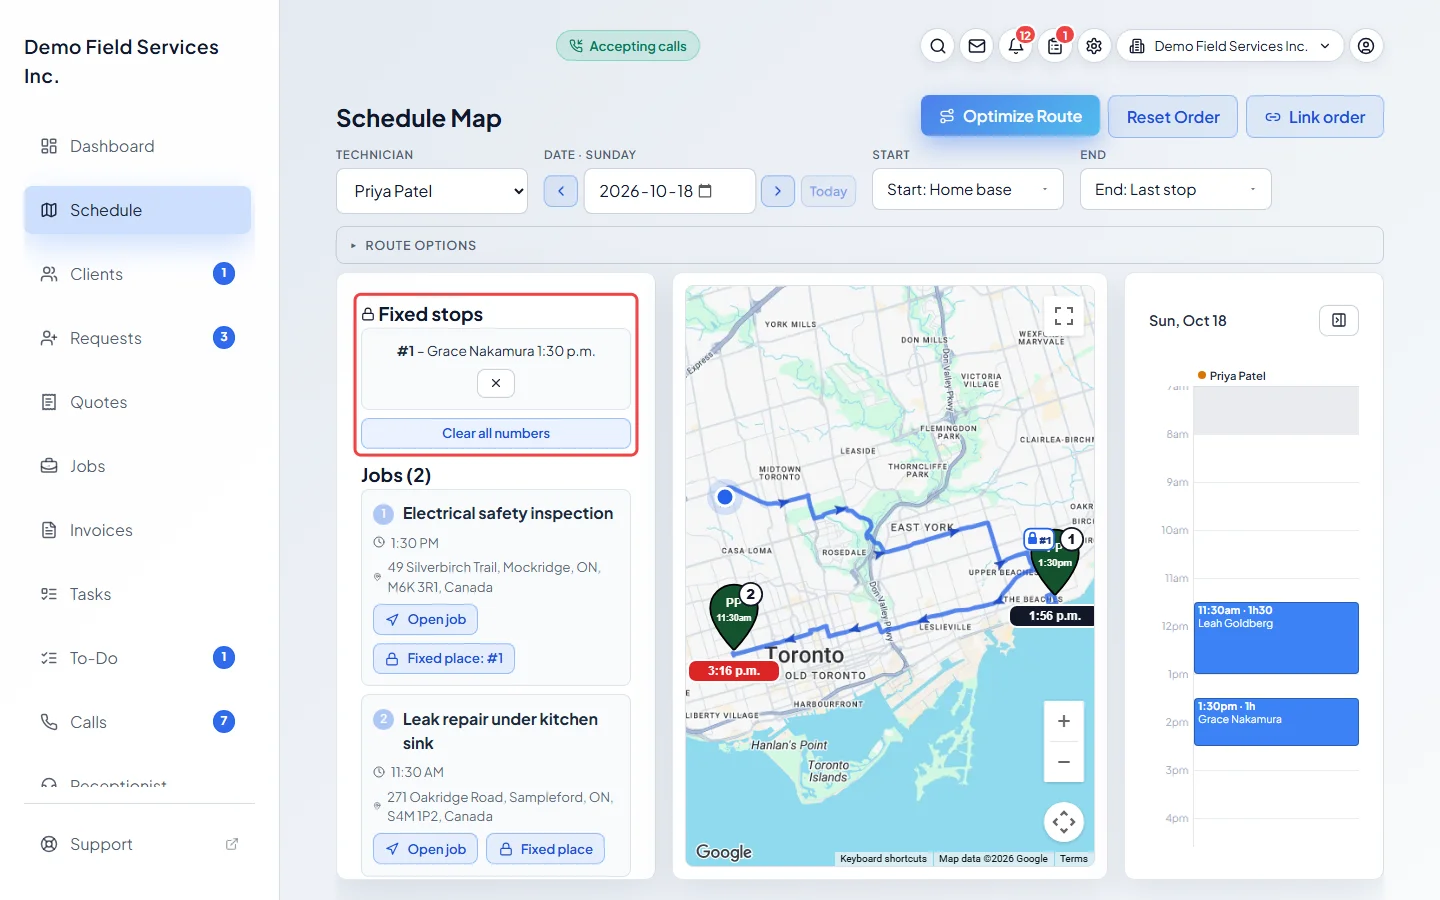Select the Grace Nakamura 1:30pm timeline event
The image size is (1440, 900).
pos(1276,722)
